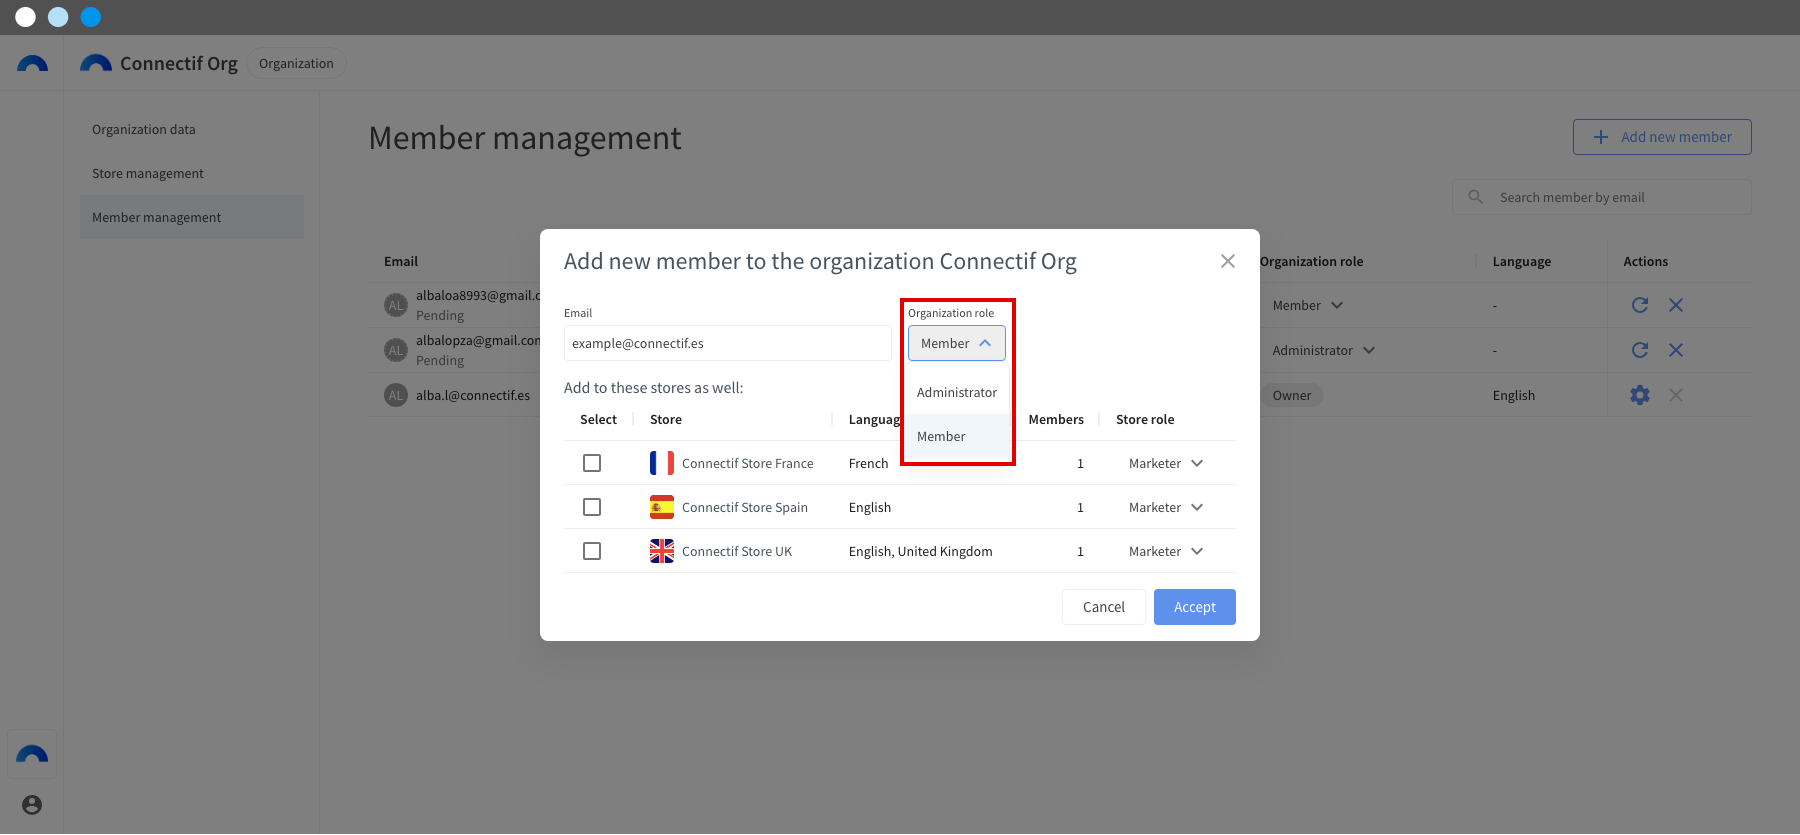The height and width of the screenshot is (835, 1800).
Task: Accept the new member dialog
Action: pyautogui.click(x=1195, y=607)
